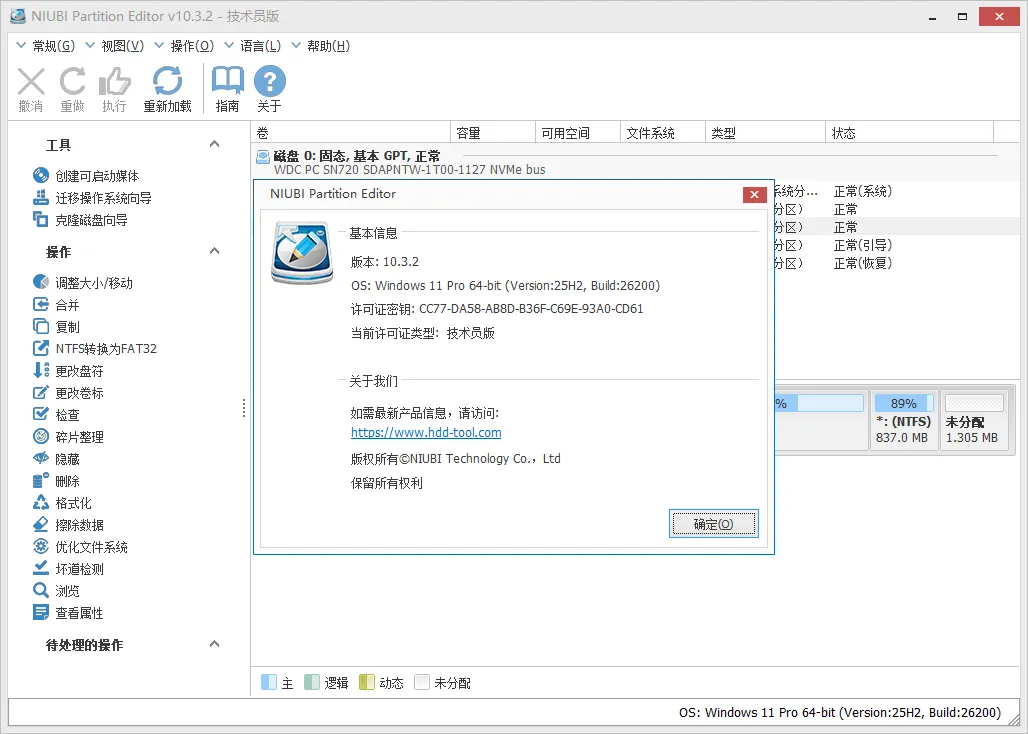Click the 类型 column header
This screenshot has width=1028, height=734.
(764, 133)
